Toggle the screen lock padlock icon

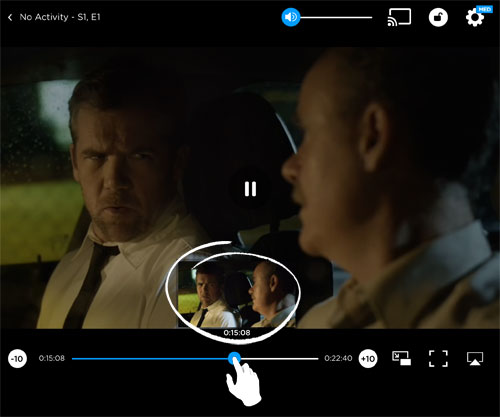(x=438, y=17)
